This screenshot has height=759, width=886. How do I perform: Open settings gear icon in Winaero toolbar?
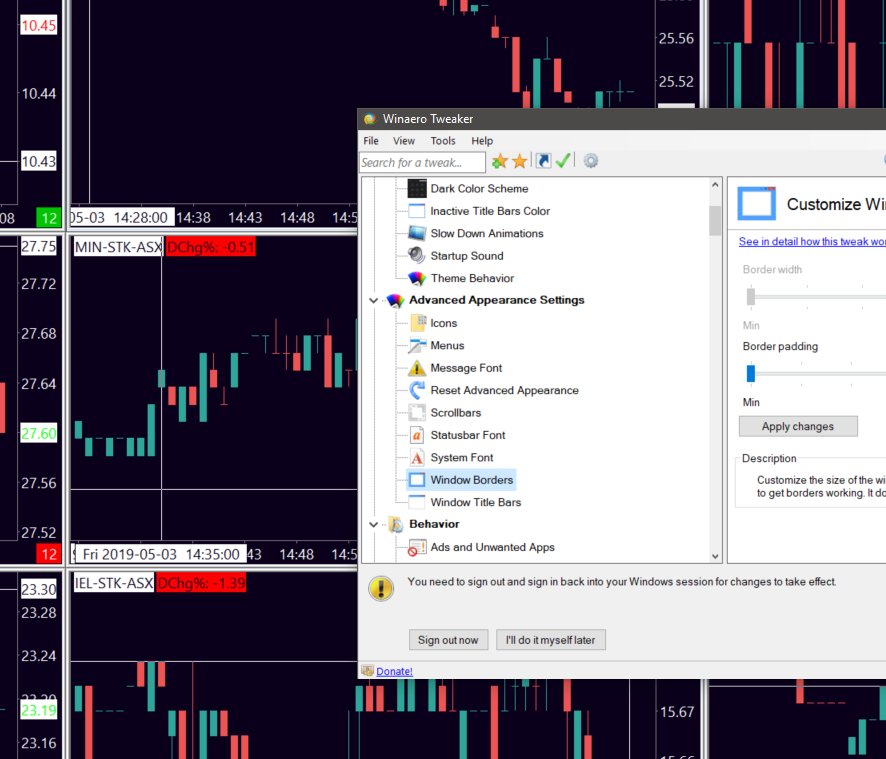(x=590, y=161)
